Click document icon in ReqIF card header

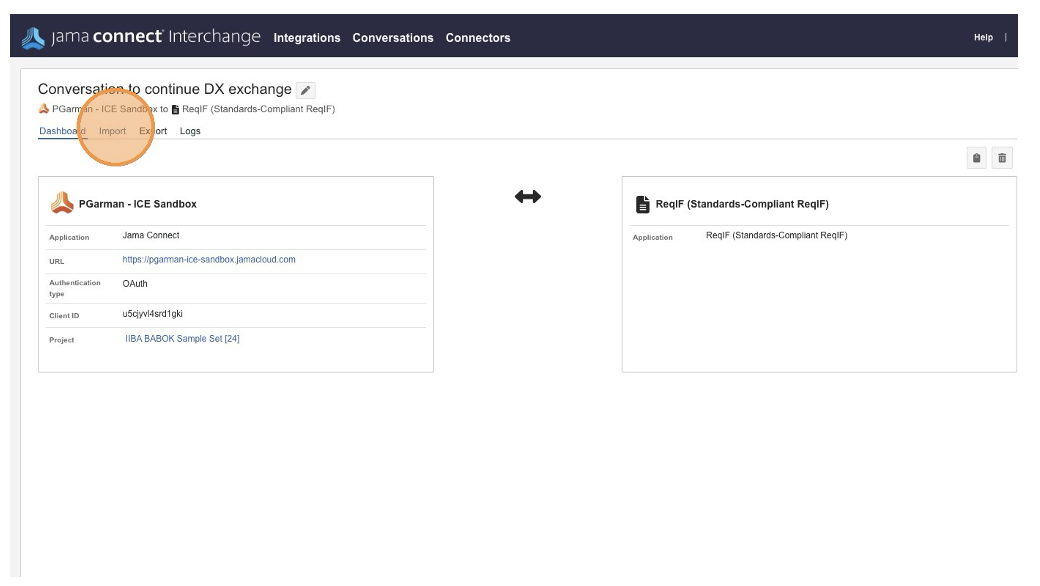coord(642,204)
